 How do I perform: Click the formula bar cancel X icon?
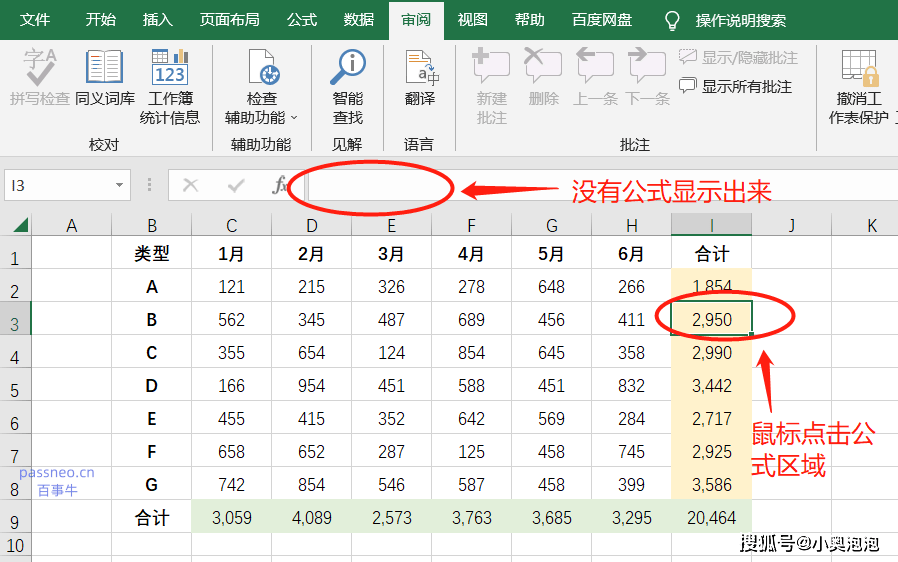point(190,185)
